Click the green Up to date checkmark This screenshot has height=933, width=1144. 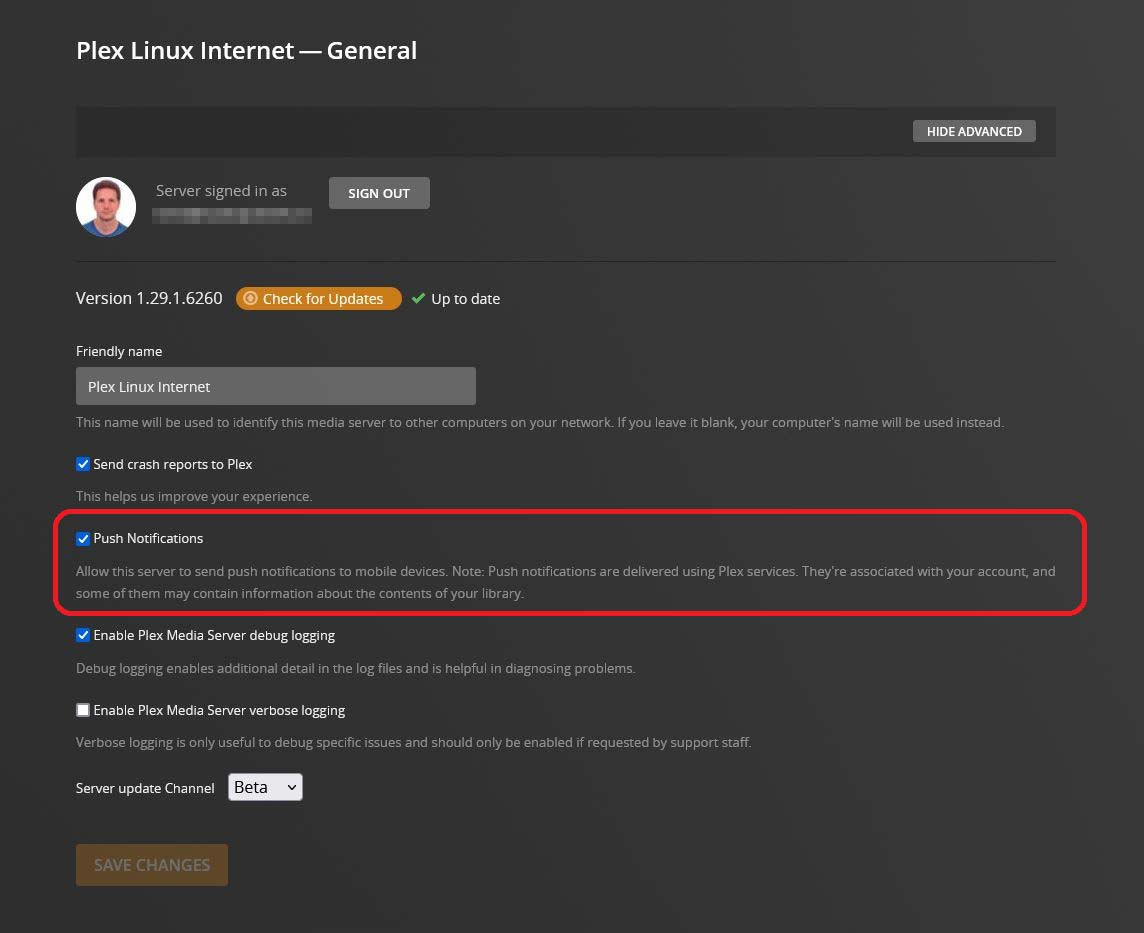pyautogui.click(x=419, y=299)
